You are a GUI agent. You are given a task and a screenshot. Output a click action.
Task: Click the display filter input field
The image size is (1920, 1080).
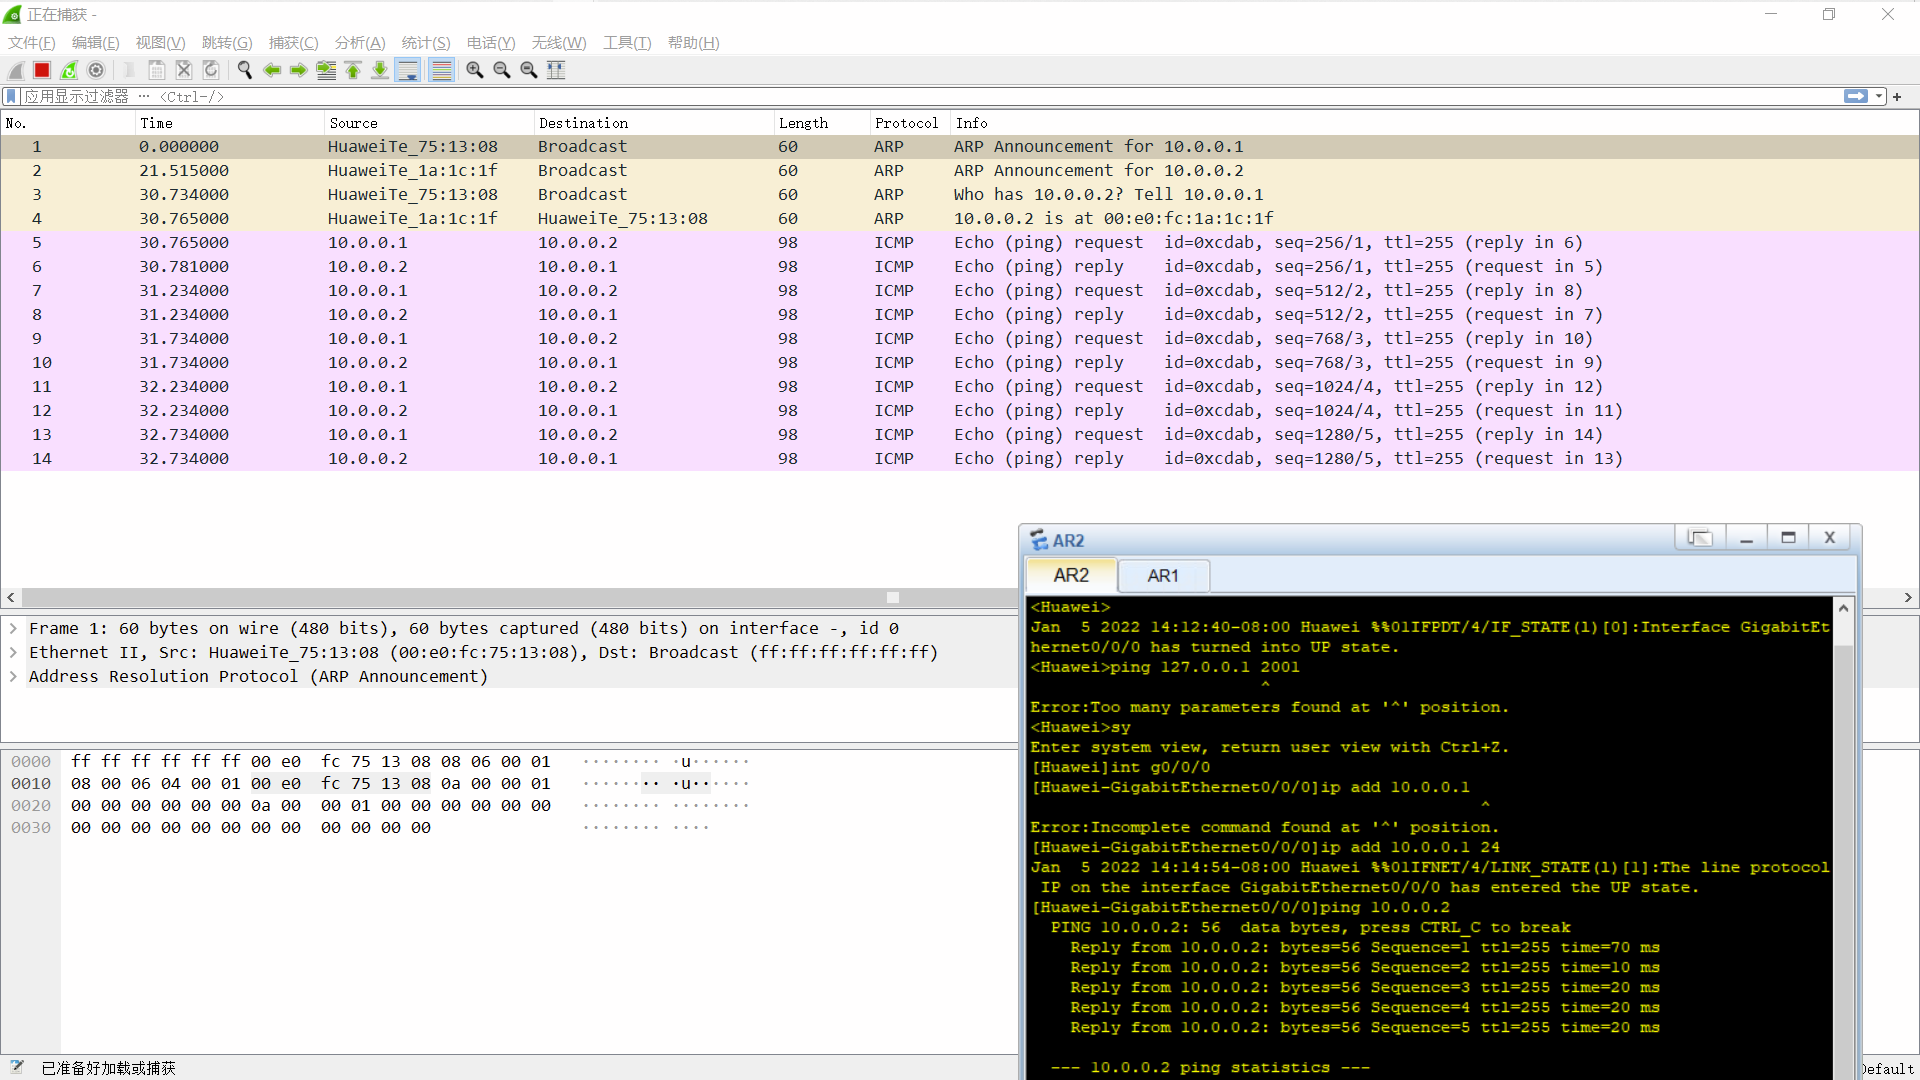pyautogui.click(x=930, y=97)
